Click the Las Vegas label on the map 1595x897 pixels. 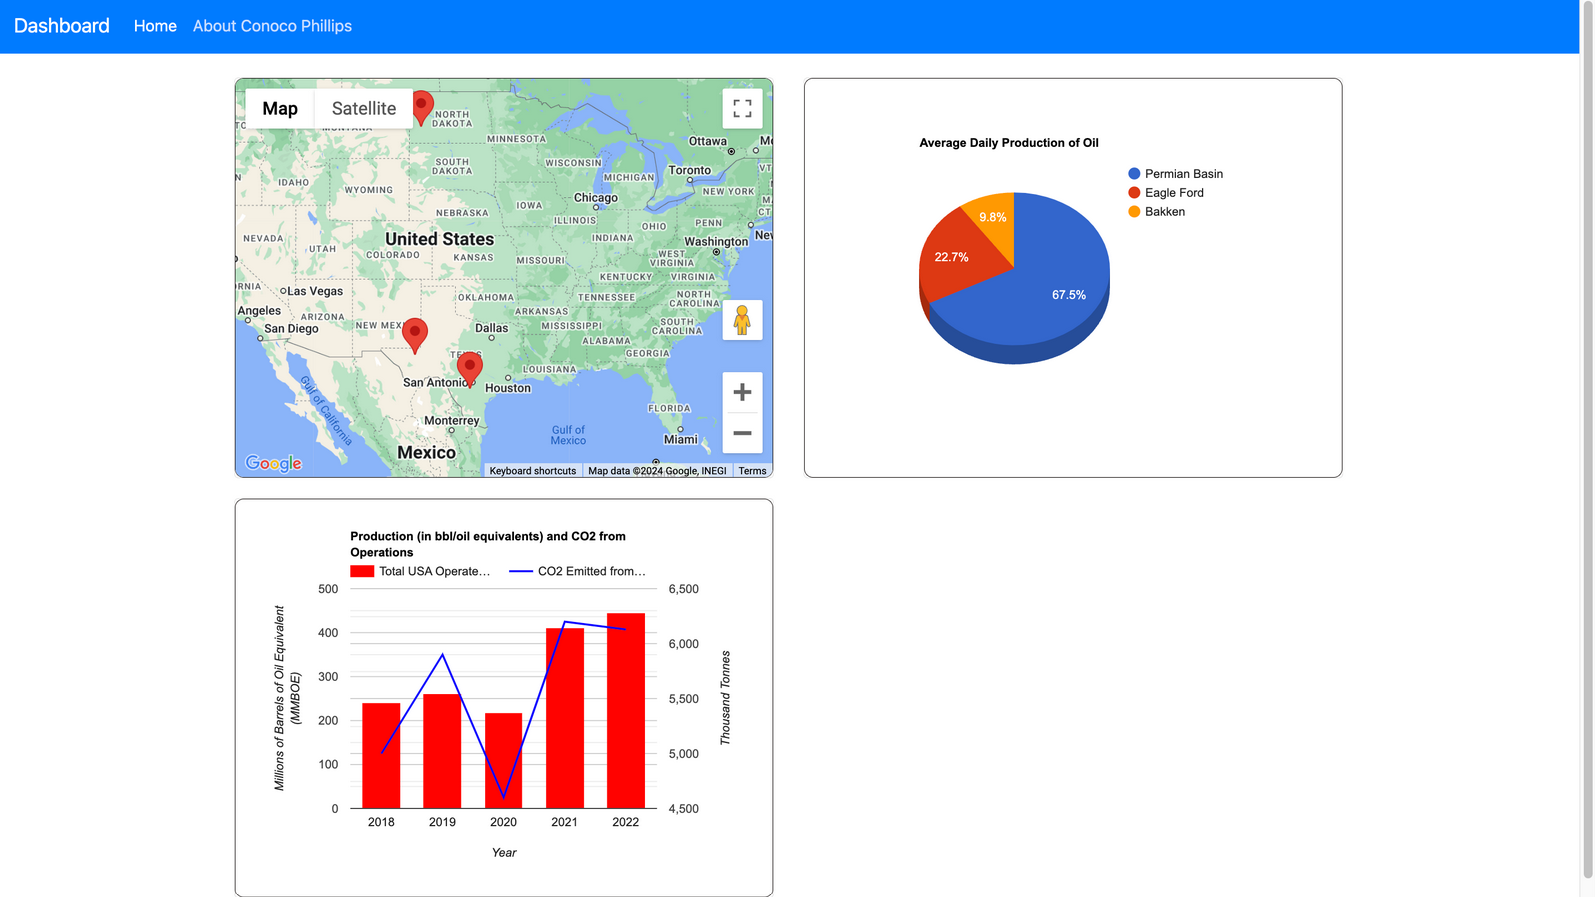click(x=315, y=292)
